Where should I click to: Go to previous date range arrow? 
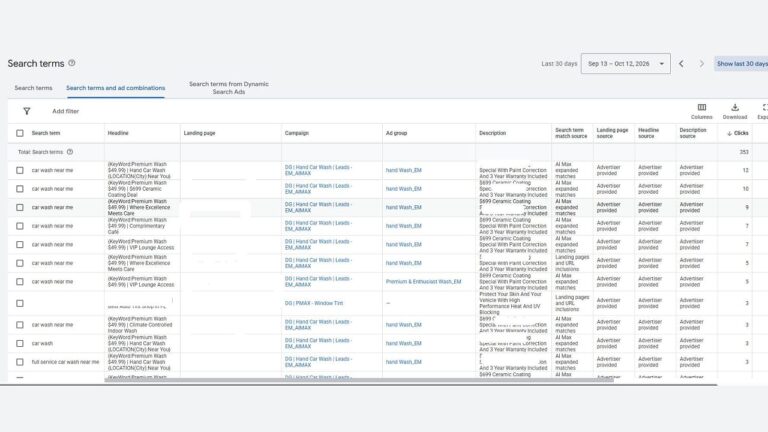[681, 64]
